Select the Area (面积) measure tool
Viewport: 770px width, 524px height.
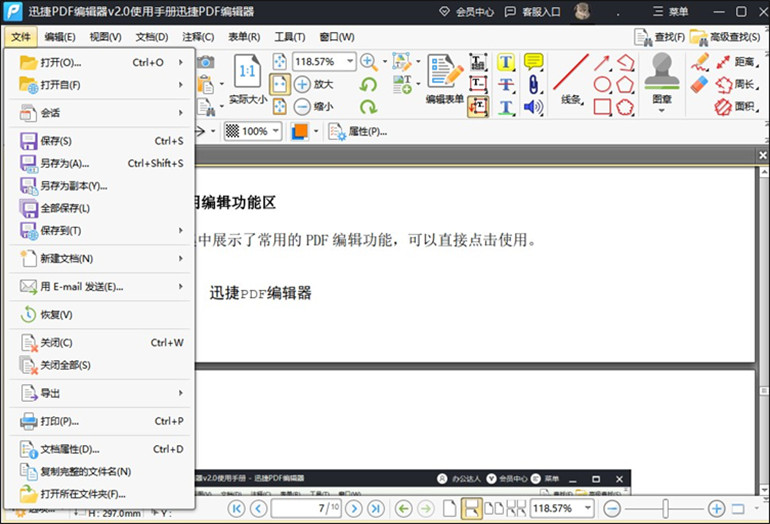(737, 107)
